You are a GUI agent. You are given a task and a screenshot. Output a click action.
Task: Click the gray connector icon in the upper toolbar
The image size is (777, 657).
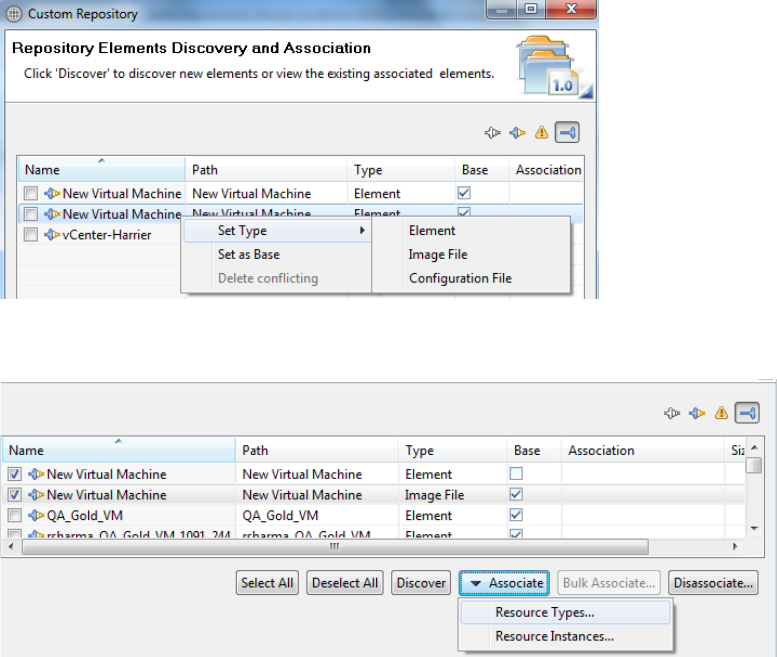click(x=492, y=132)
